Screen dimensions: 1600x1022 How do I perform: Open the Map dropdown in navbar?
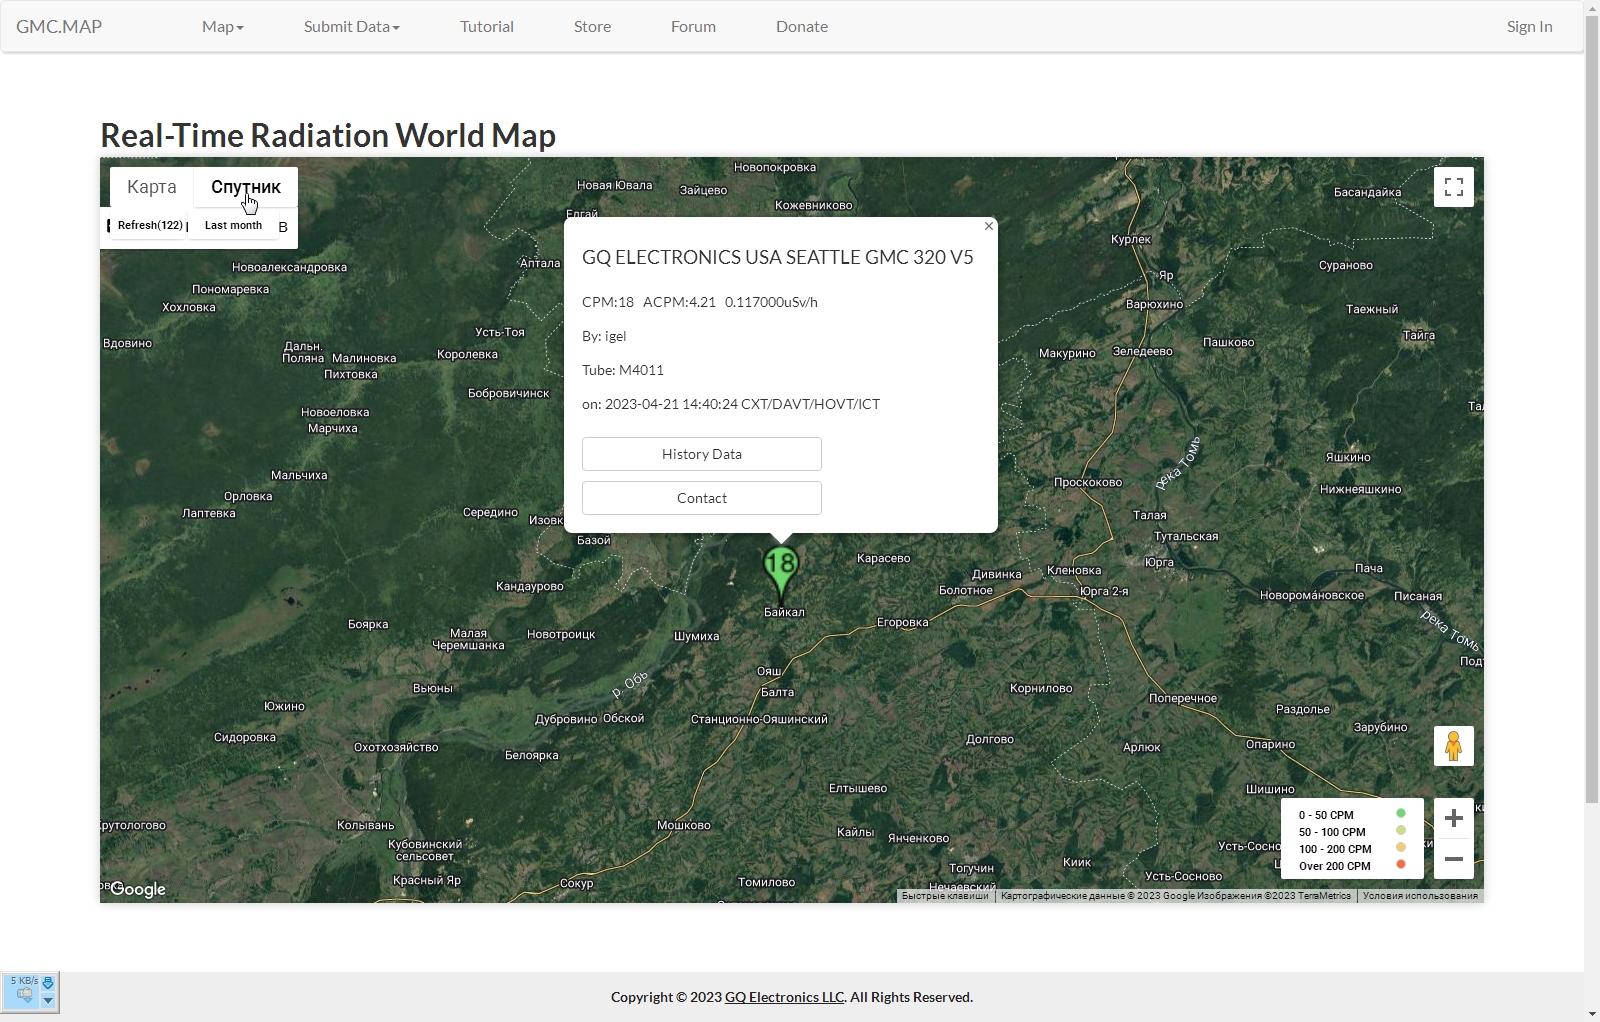click(222, 27)
